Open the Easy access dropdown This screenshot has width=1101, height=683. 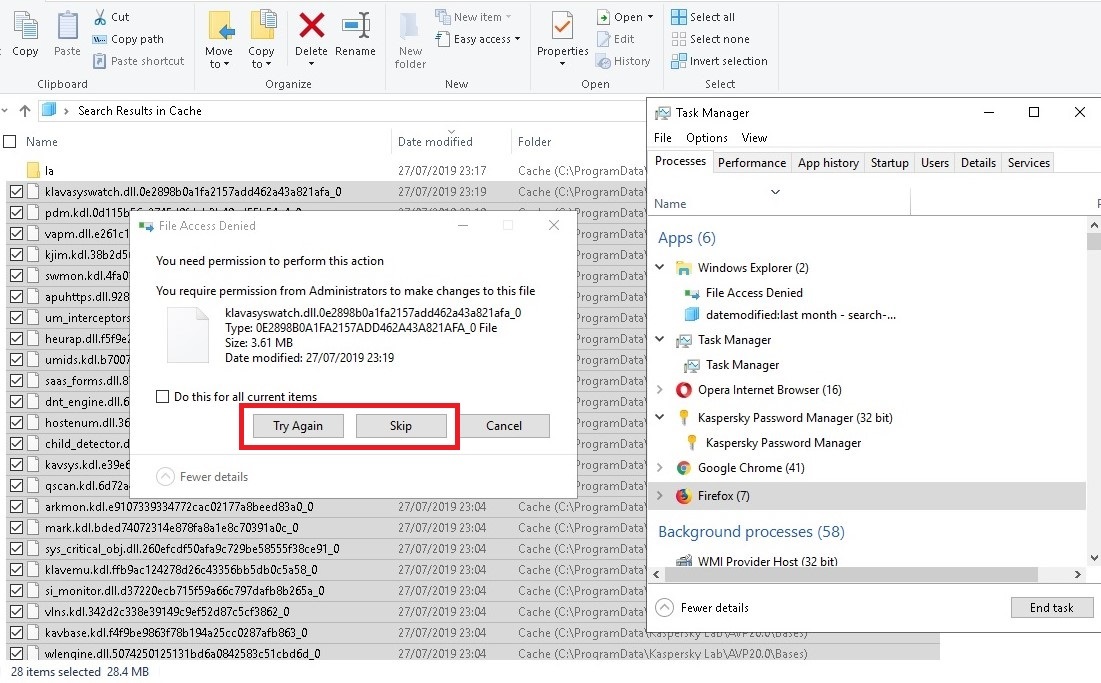pos(479,39)
